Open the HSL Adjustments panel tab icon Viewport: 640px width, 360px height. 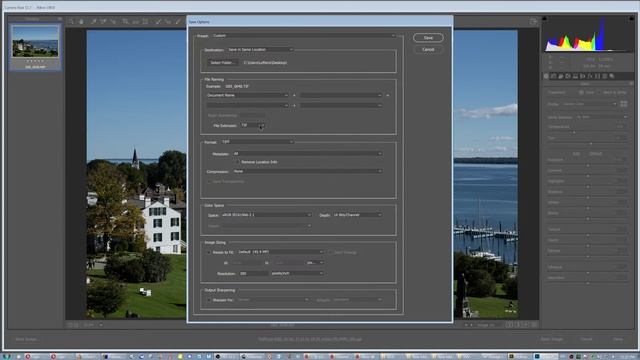(x=568, y=76)
